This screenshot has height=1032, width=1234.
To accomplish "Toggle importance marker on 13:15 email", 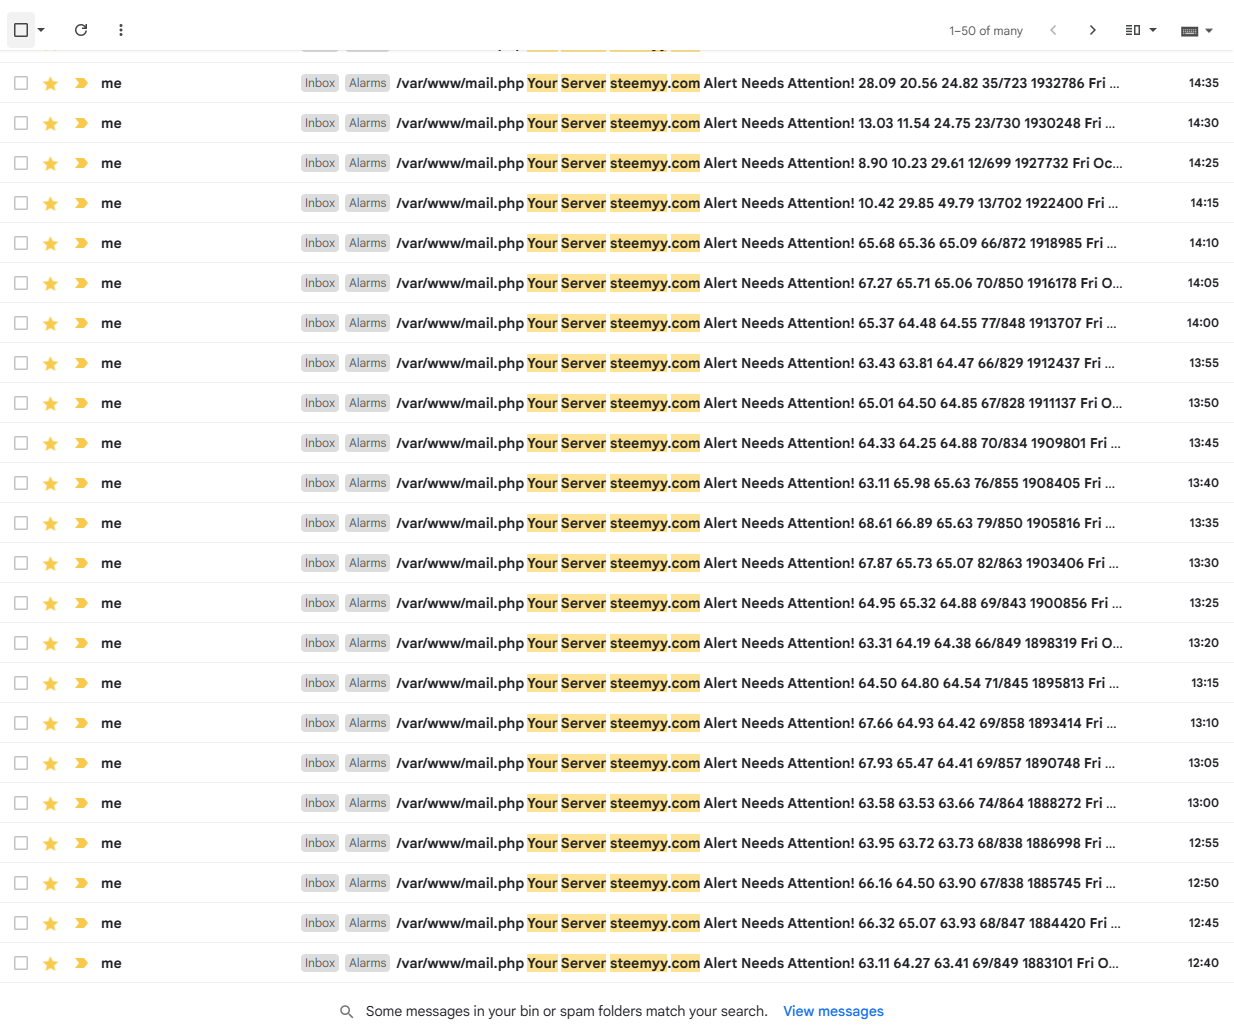I will coord(81,683).
